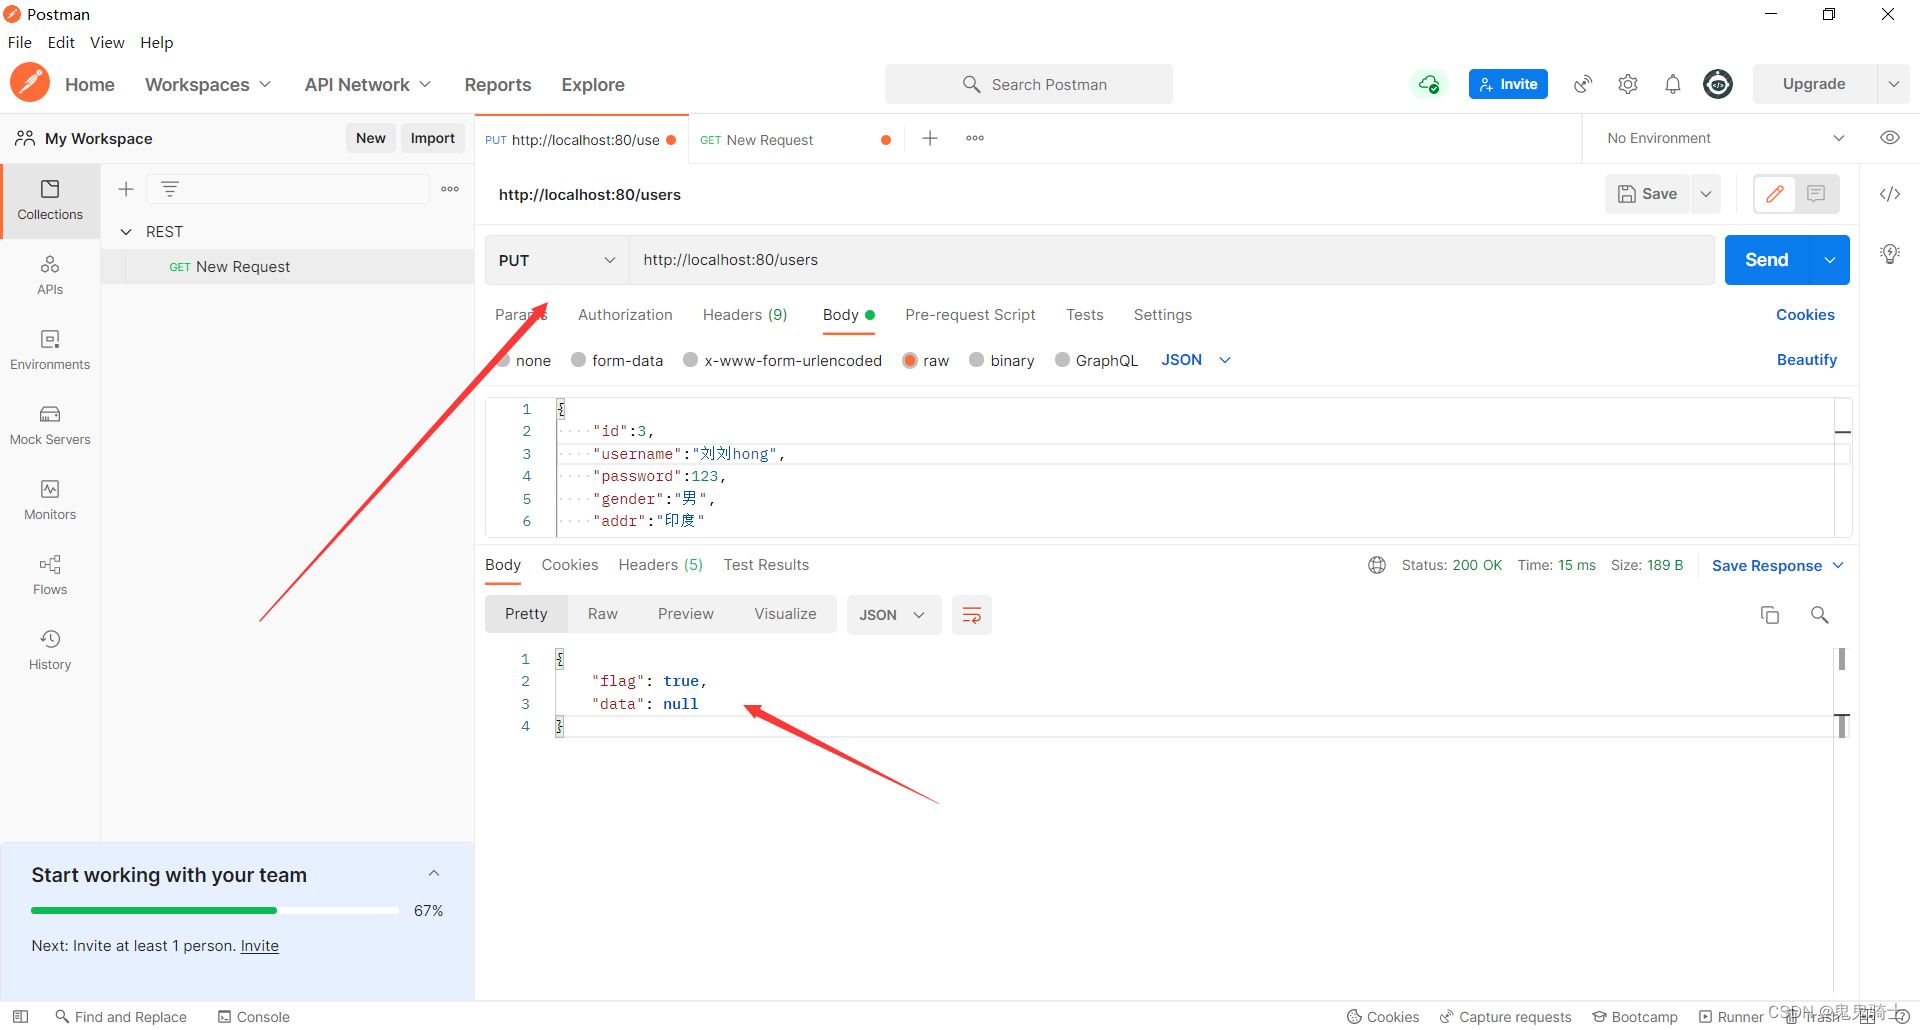Screen dimensions: 1920x1030
Task: Click the cloud sync status icon
Action: point(1429,84)
